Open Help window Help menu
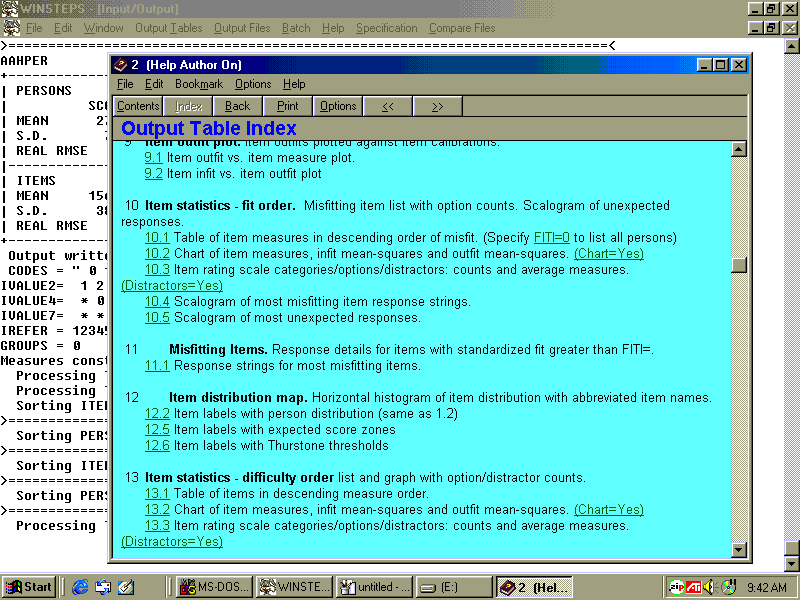800x600 pixels. click(294, 84)
